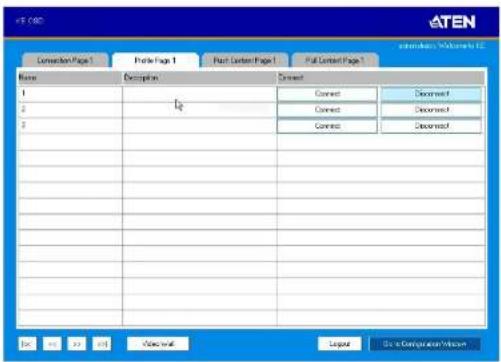Viewport: 501px width, 362px height.
Task: Click the Logout button
Action: (339, 344)
